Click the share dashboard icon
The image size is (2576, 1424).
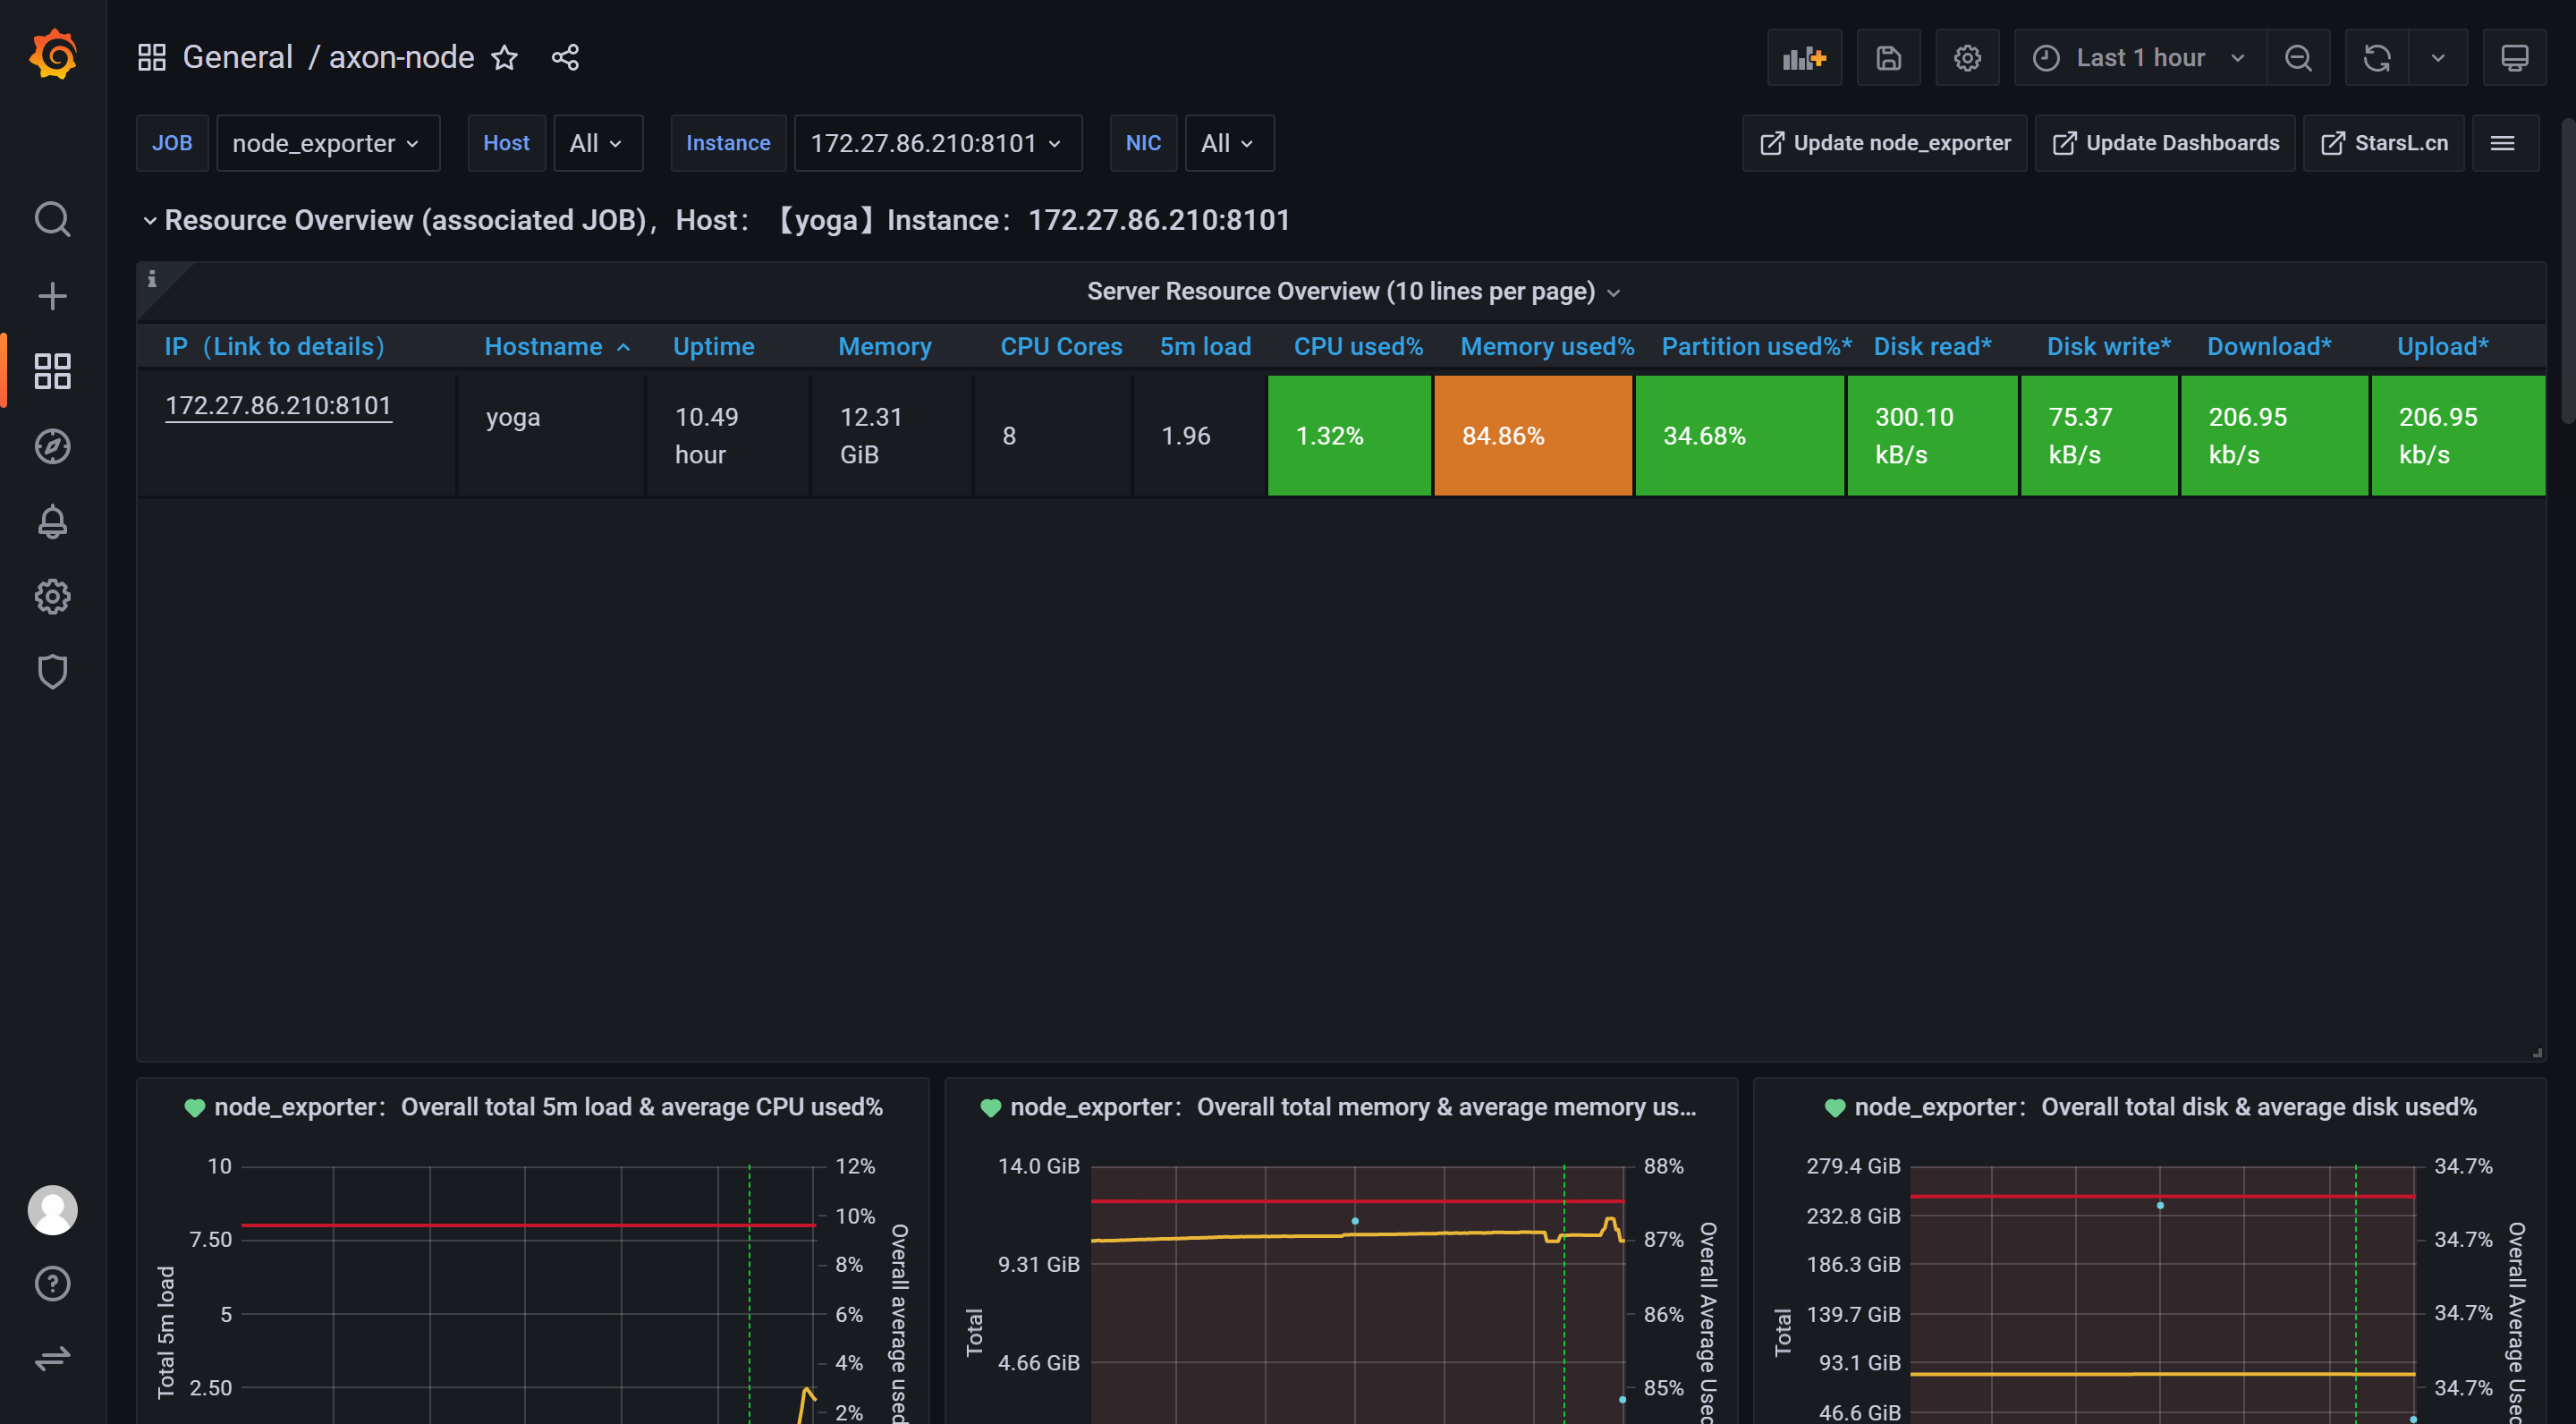(563, 56)
